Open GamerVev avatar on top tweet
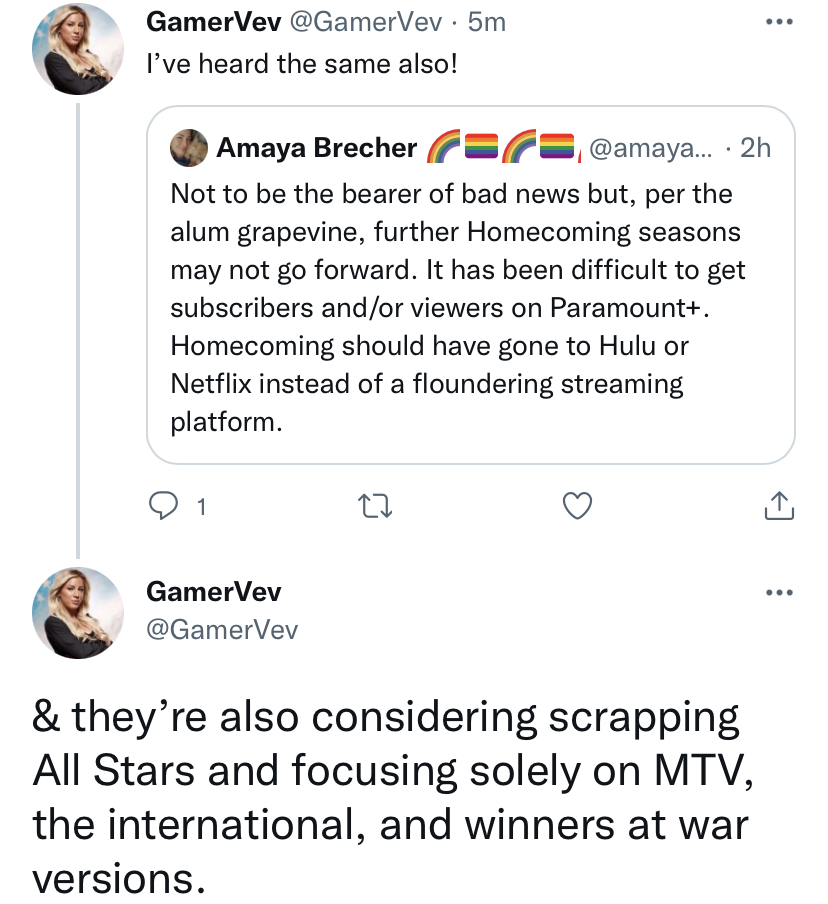The height and width of the screenshot is (904, 828). click(77, 48)
